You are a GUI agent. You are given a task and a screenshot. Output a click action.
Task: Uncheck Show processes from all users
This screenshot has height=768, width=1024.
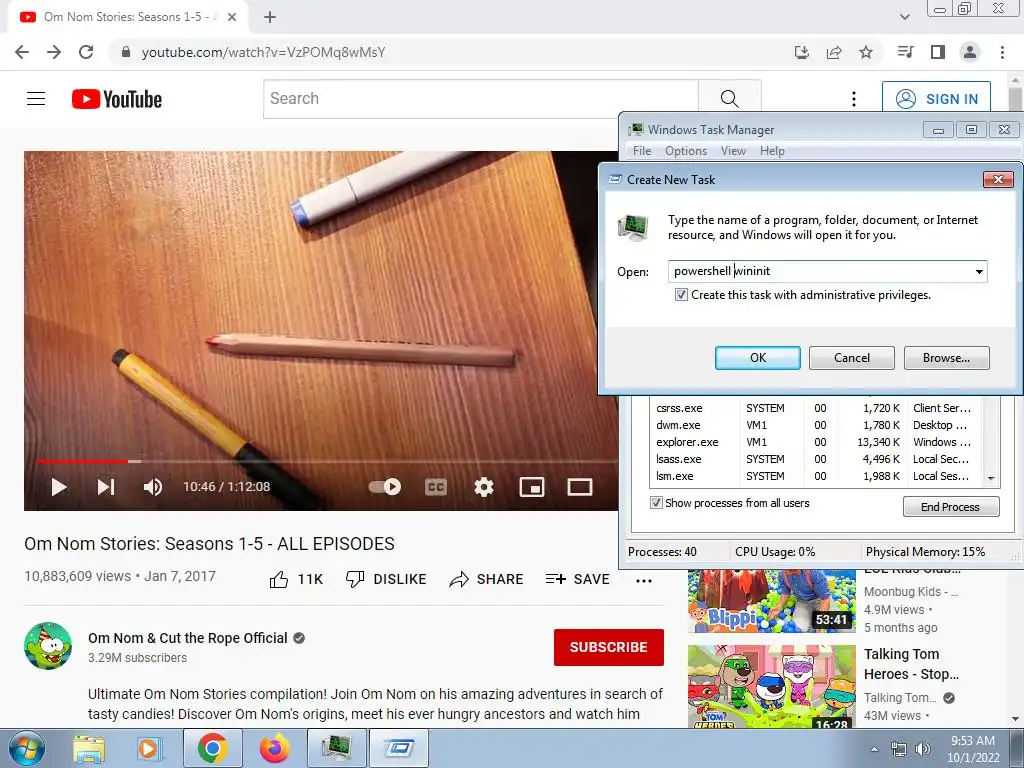656,503
